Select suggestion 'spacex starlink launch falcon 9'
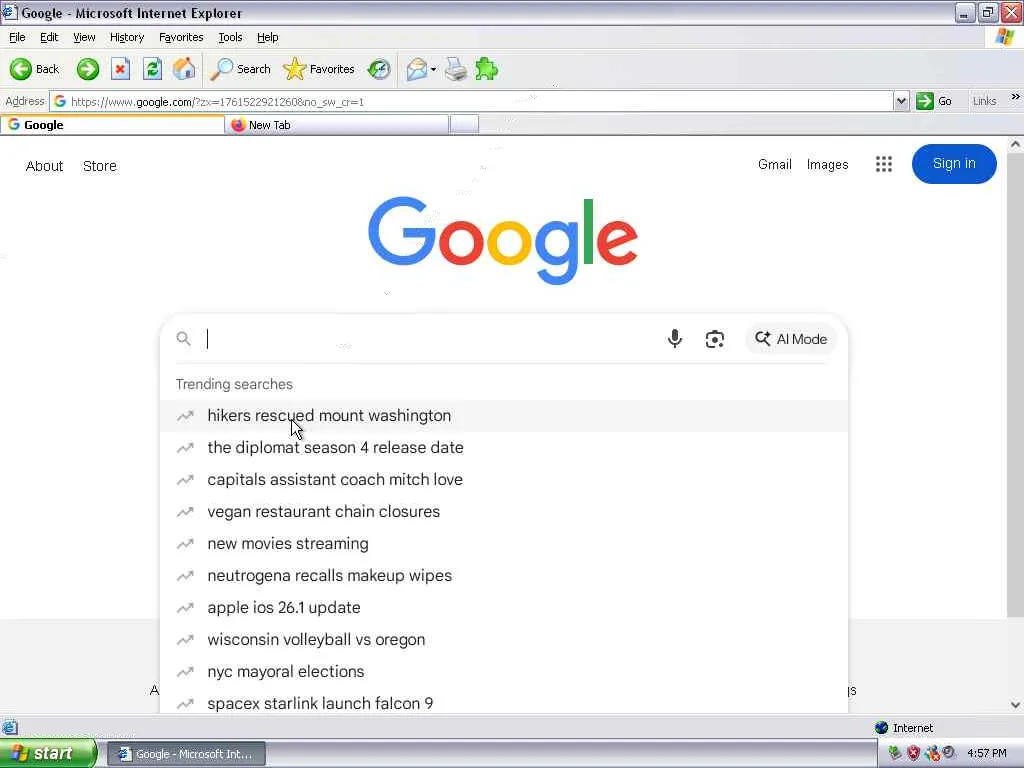Screen dimensions: 1024x768 [504, 701]
